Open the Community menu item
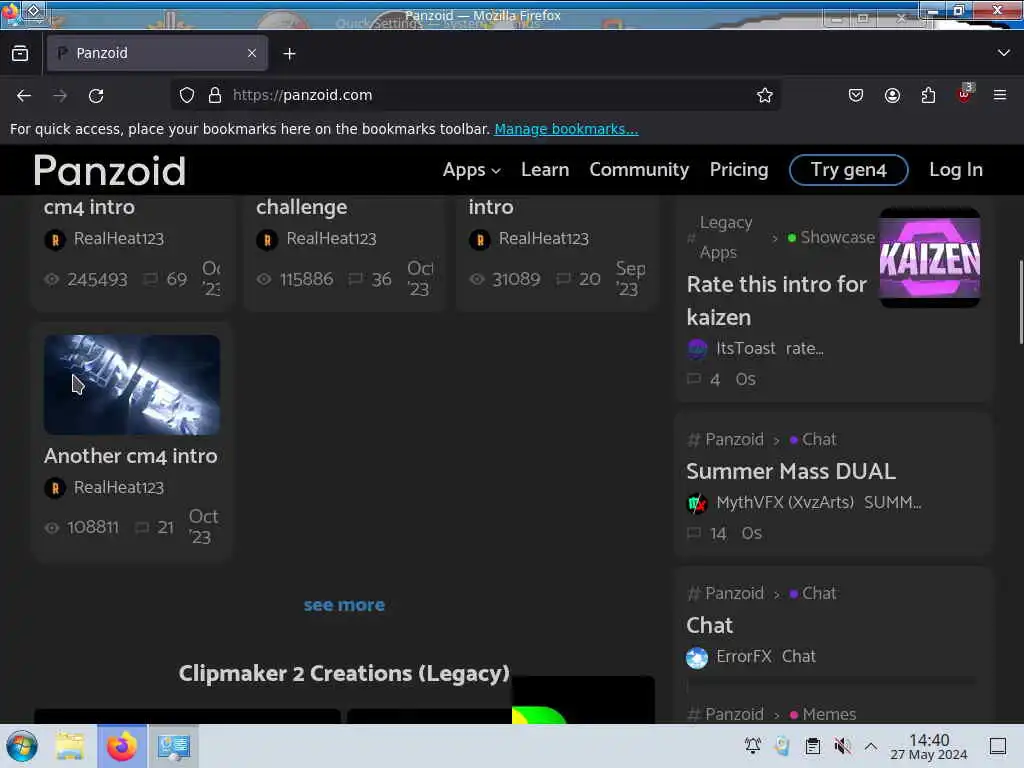1024x768 pixels. click(639, 170)
